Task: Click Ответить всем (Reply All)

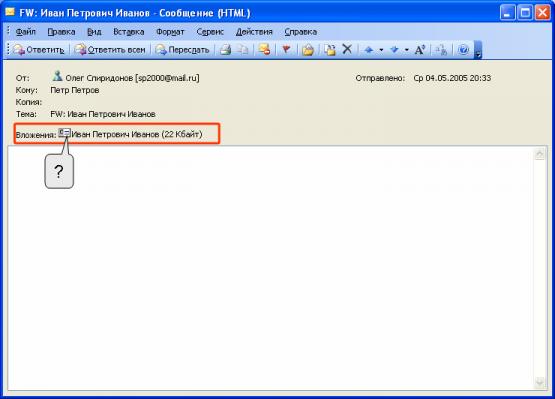Action: point(110,50)
